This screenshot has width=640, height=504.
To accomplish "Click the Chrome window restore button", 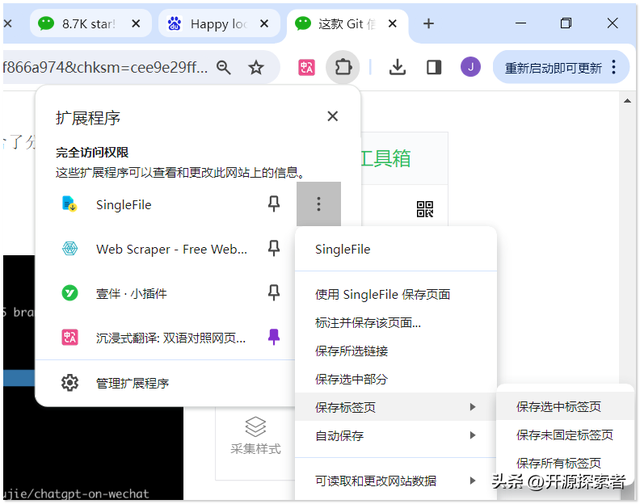I will click(566, 23).
